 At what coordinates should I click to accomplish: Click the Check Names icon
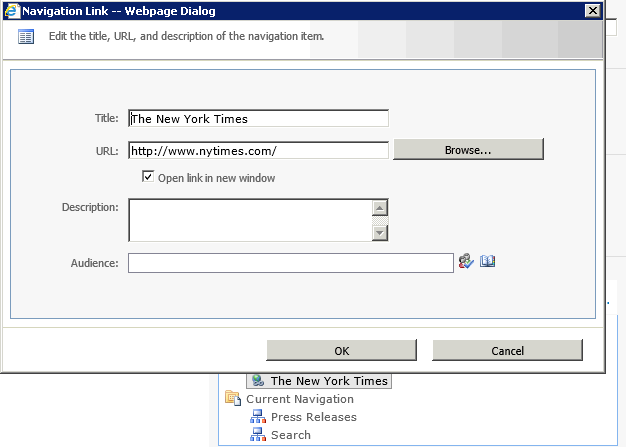click(x=466, y=261)
